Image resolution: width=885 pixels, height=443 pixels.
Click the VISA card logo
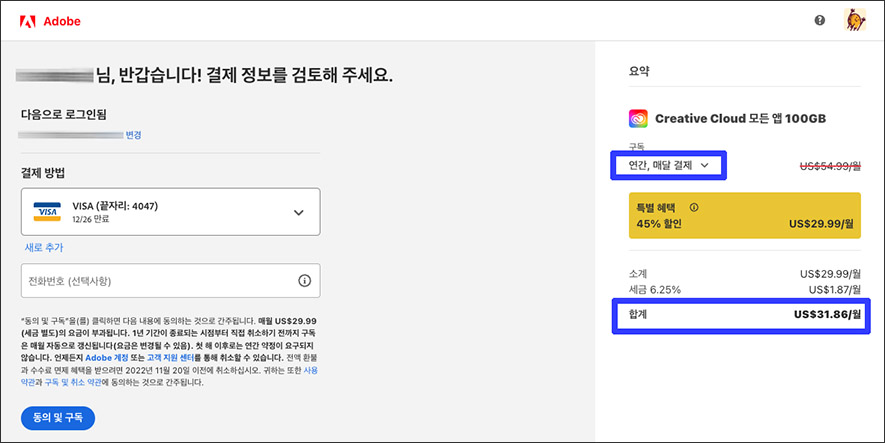[x=47, y=212]
